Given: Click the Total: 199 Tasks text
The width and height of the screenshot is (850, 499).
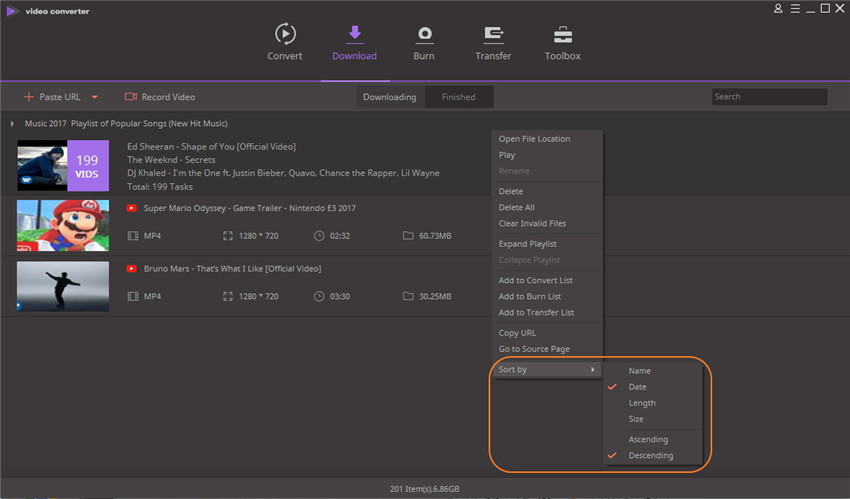Looking at the screenshot, I should (x=160, y=186).
